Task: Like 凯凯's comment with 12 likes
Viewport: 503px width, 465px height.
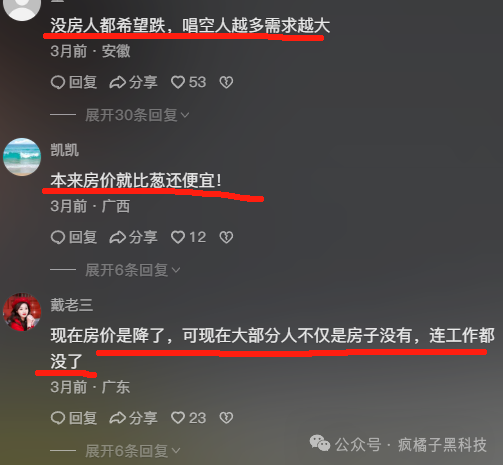Action: click(x=188, y=237)
